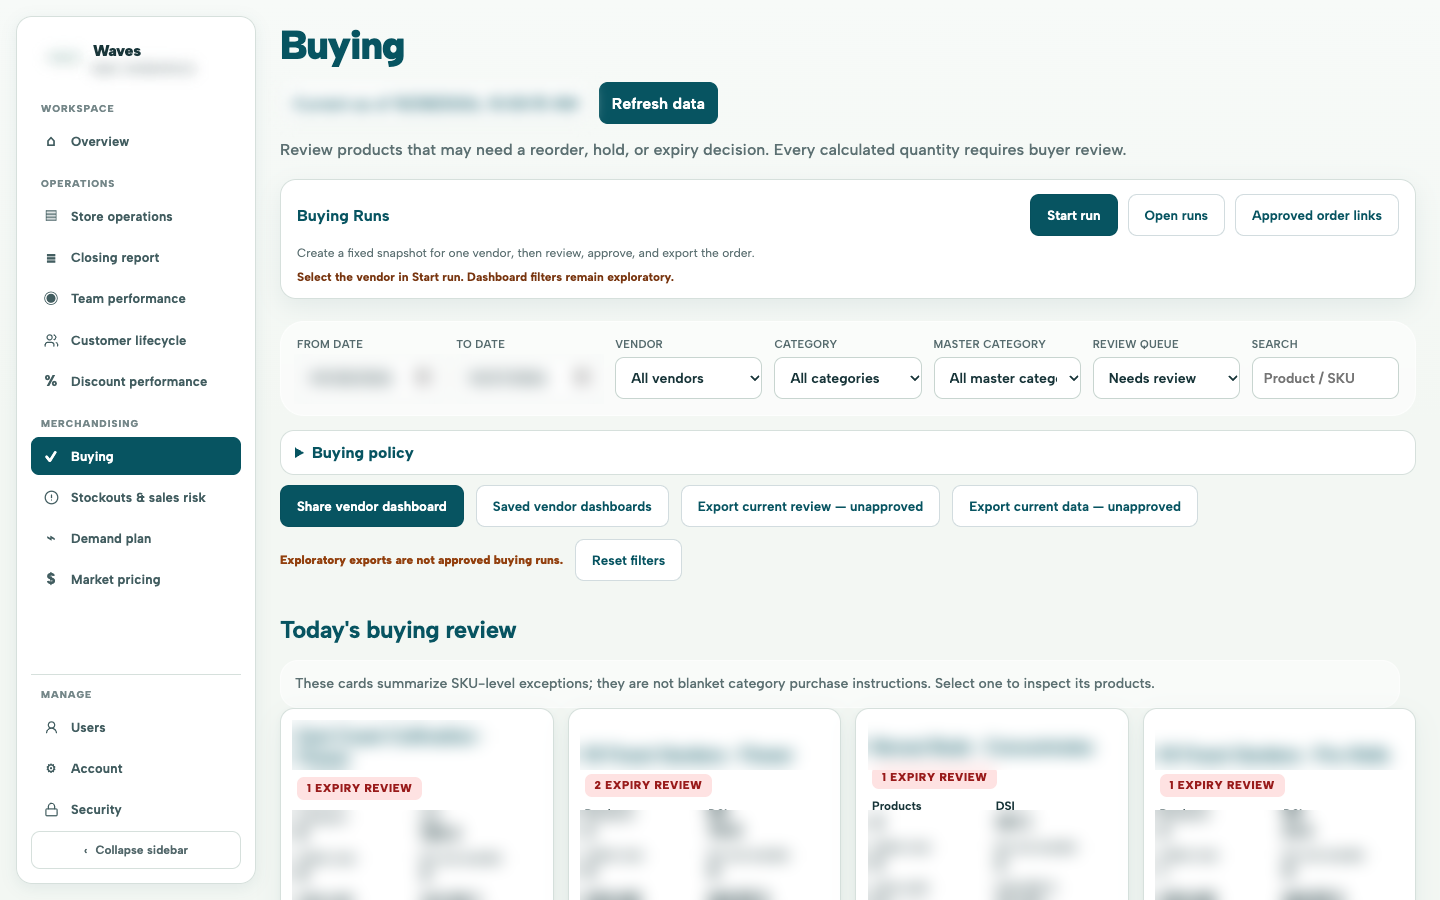Click the Waves workspace name

(117, 51)
